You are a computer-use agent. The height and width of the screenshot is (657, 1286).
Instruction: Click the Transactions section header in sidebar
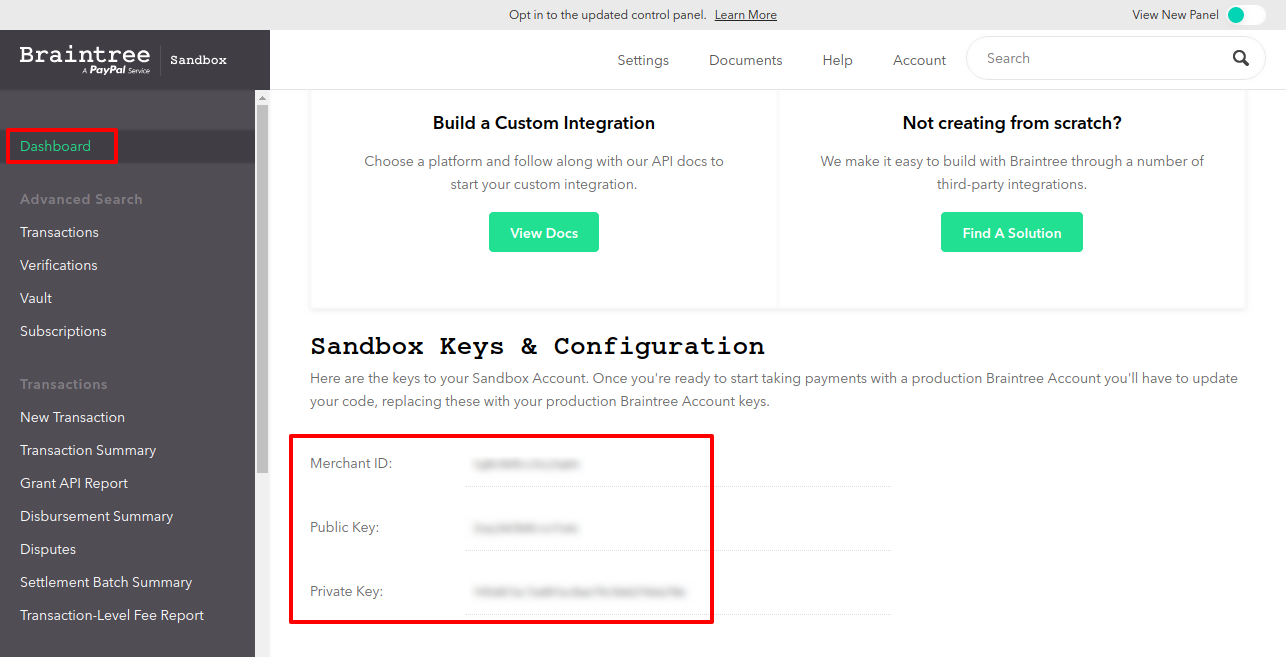coord(64,384)
